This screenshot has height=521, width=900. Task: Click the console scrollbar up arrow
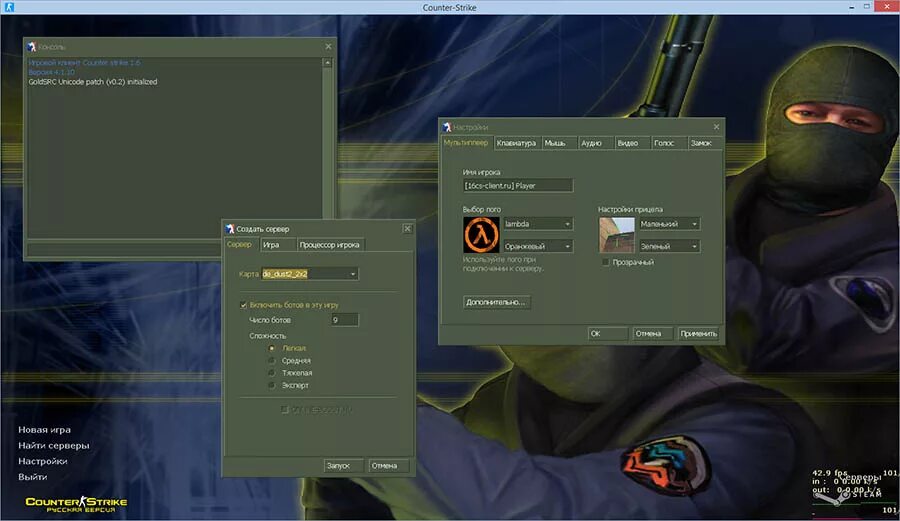click(327, 63)
